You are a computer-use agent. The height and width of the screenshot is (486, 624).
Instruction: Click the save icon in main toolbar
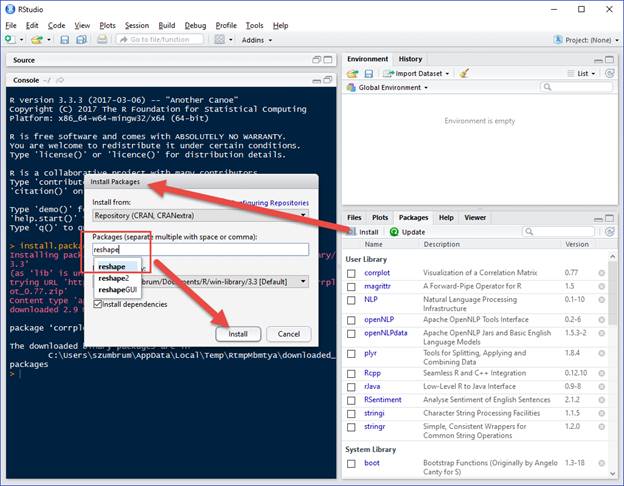click(64, 40)
